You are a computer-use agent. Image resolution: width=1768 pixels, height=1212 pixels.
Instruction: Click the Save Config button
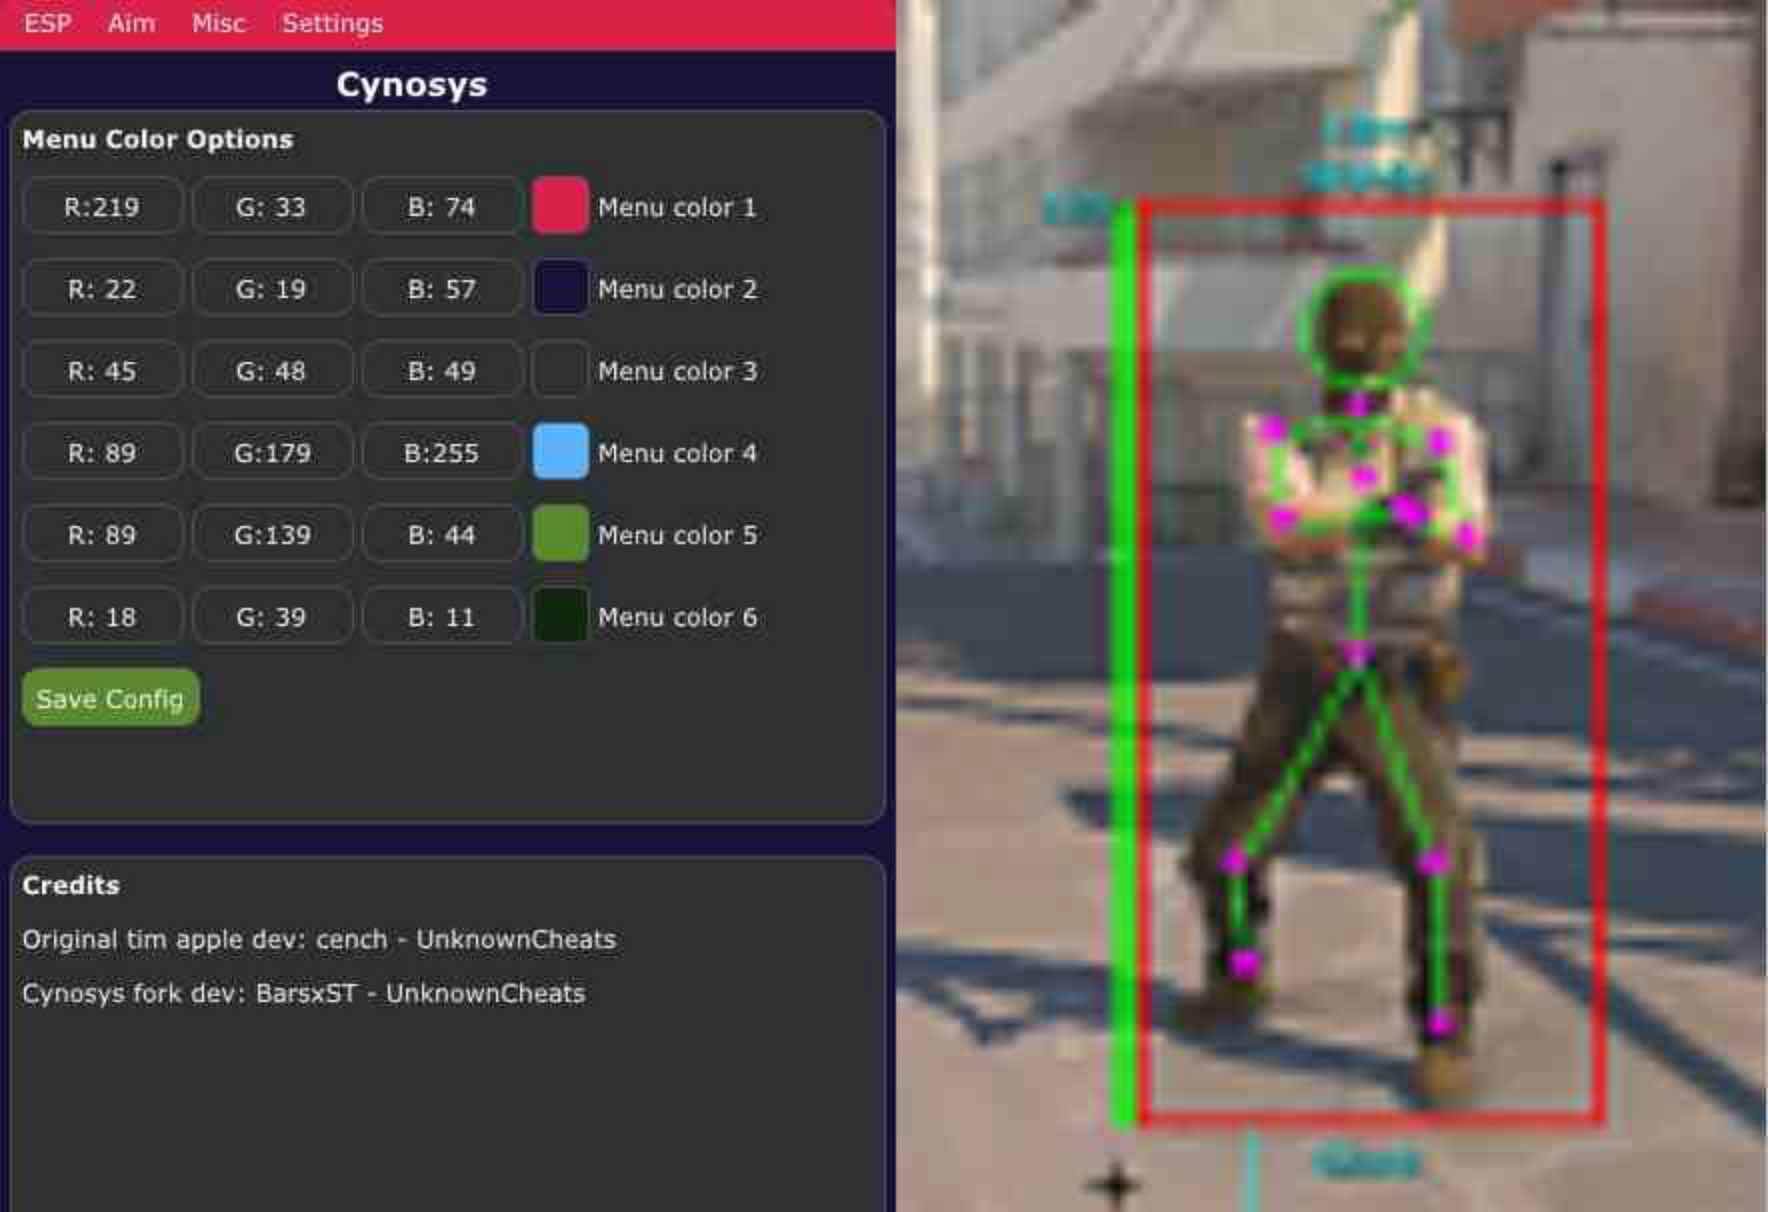click(110, 698)
